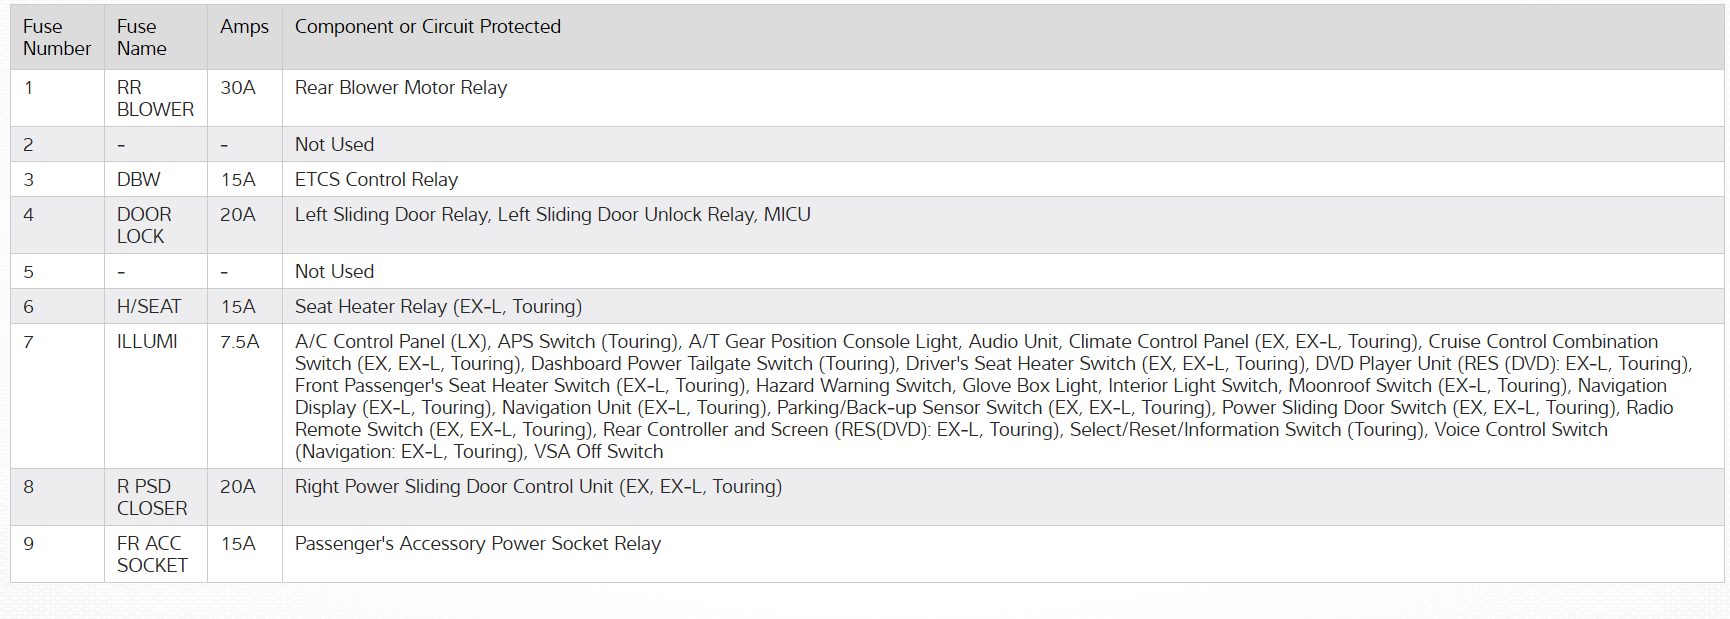1730x619 pixels.
Task: Select the "ILLUMI" fuse name cell
Action: pyautogui.click(x=147, y=342)
